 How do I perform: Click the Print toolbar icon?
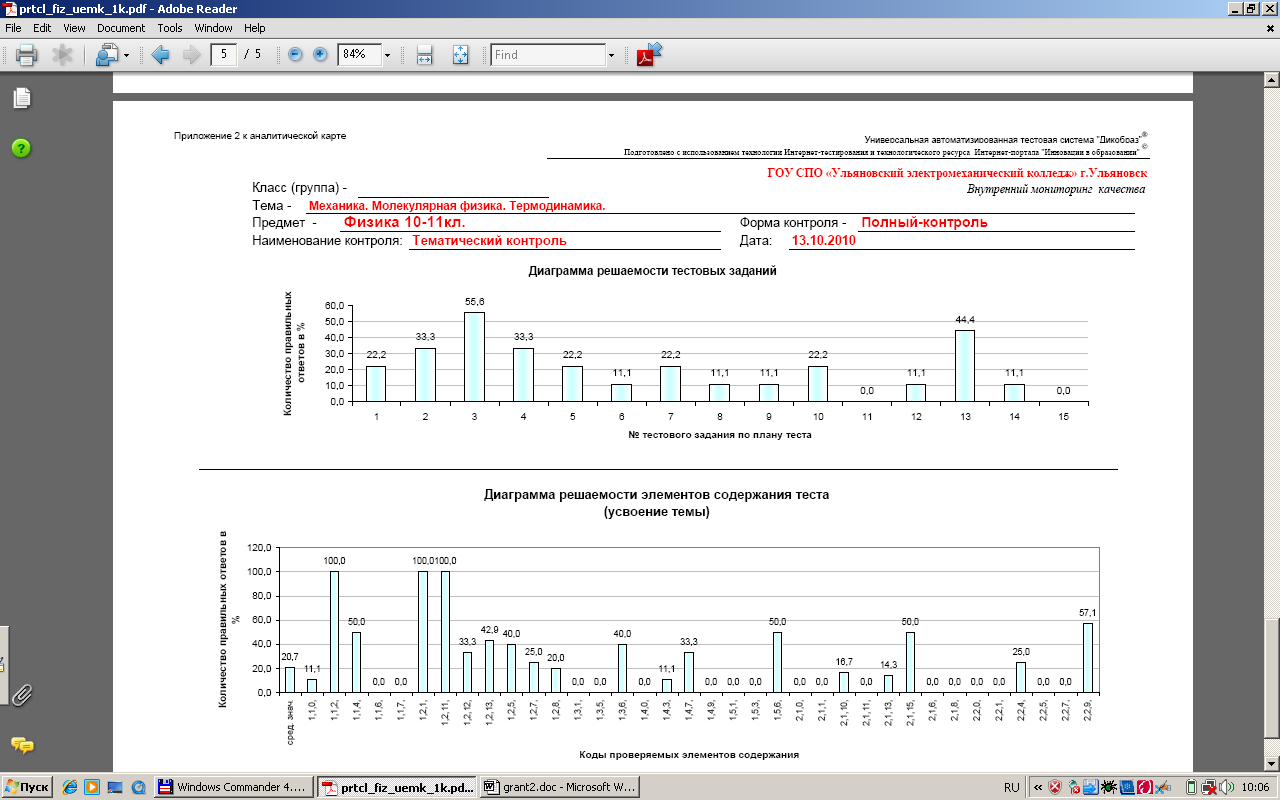point(25,55)
